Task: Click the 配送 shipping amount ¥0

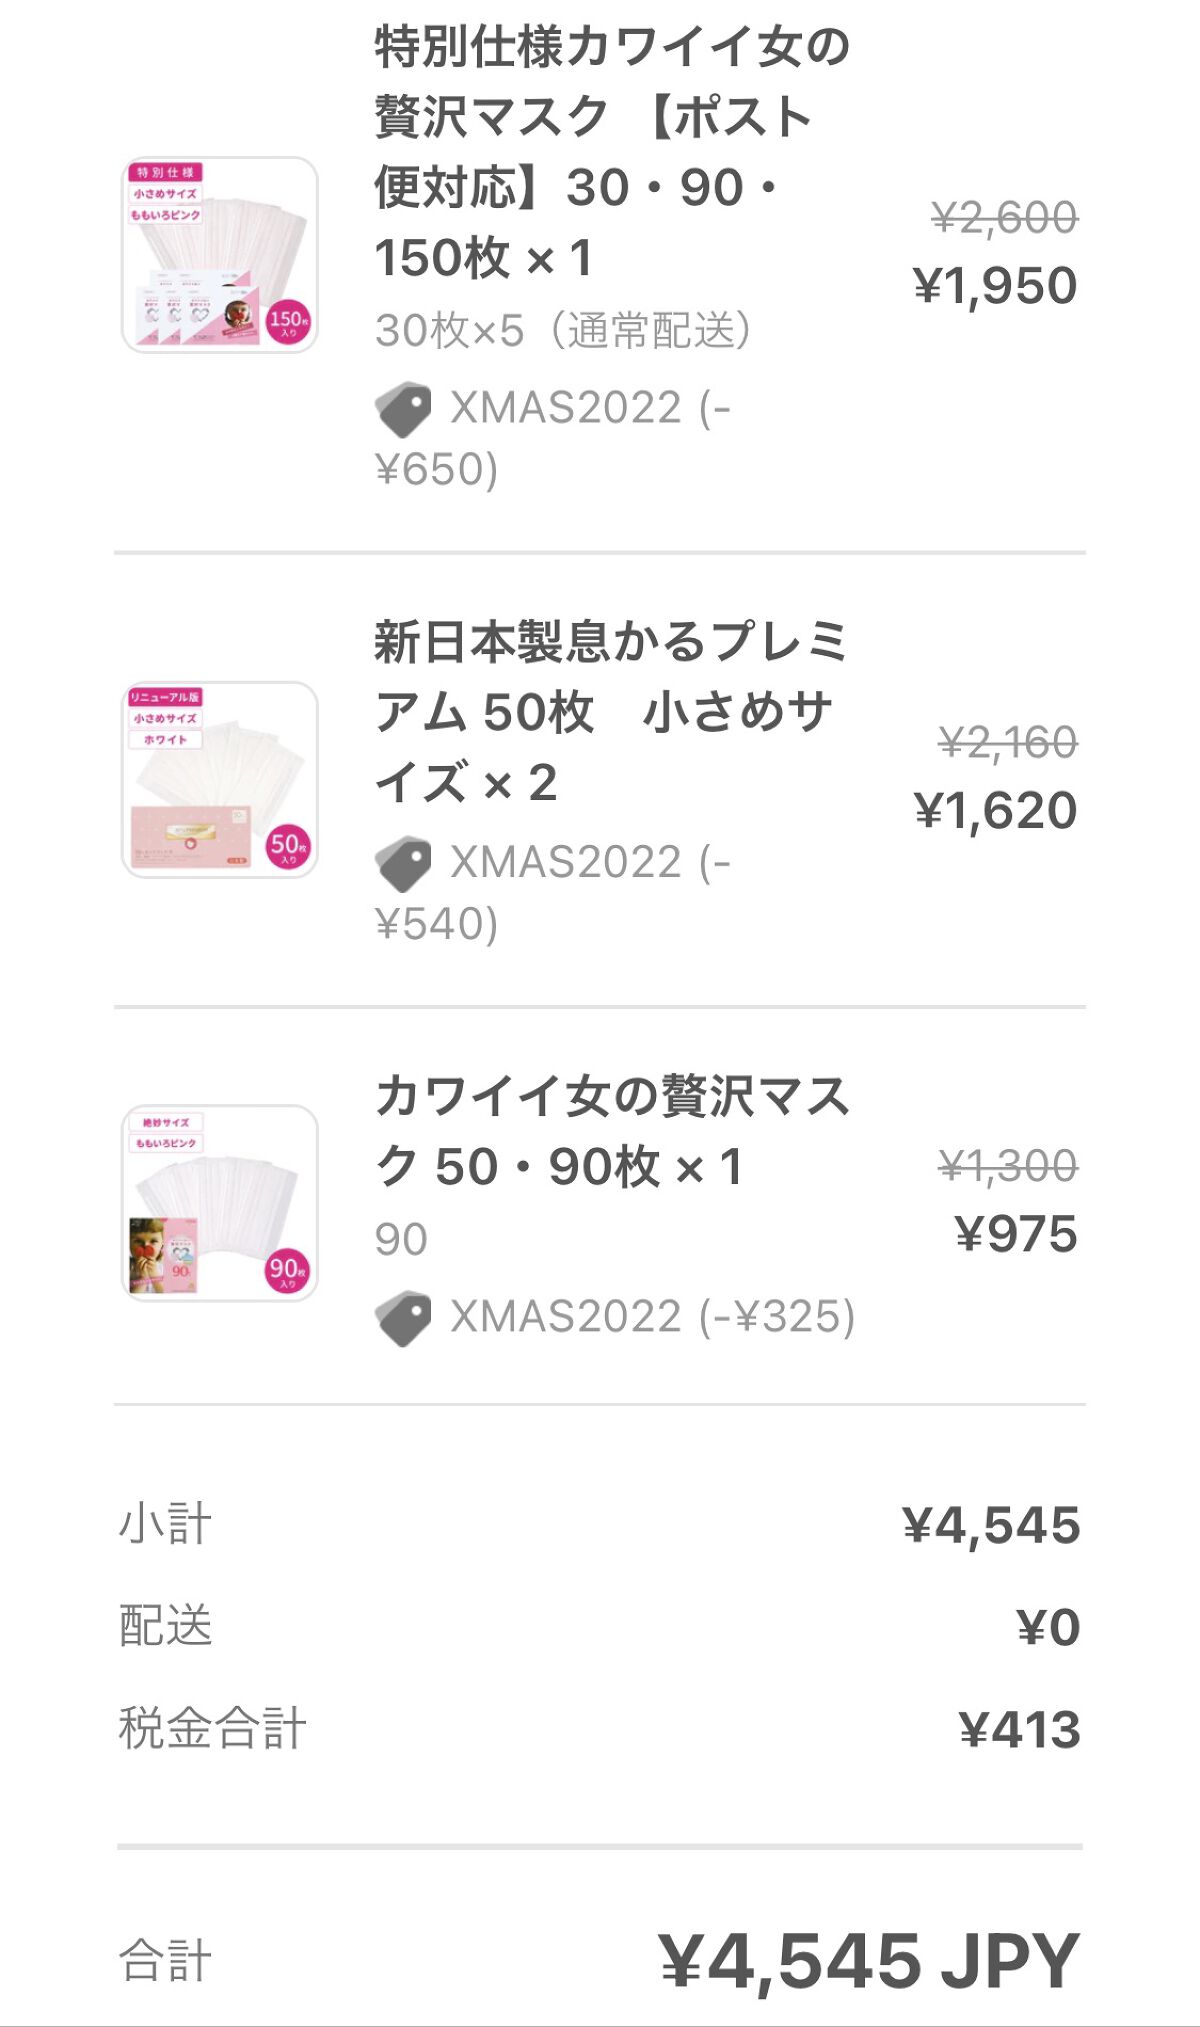Action: pos(1048,1627)
